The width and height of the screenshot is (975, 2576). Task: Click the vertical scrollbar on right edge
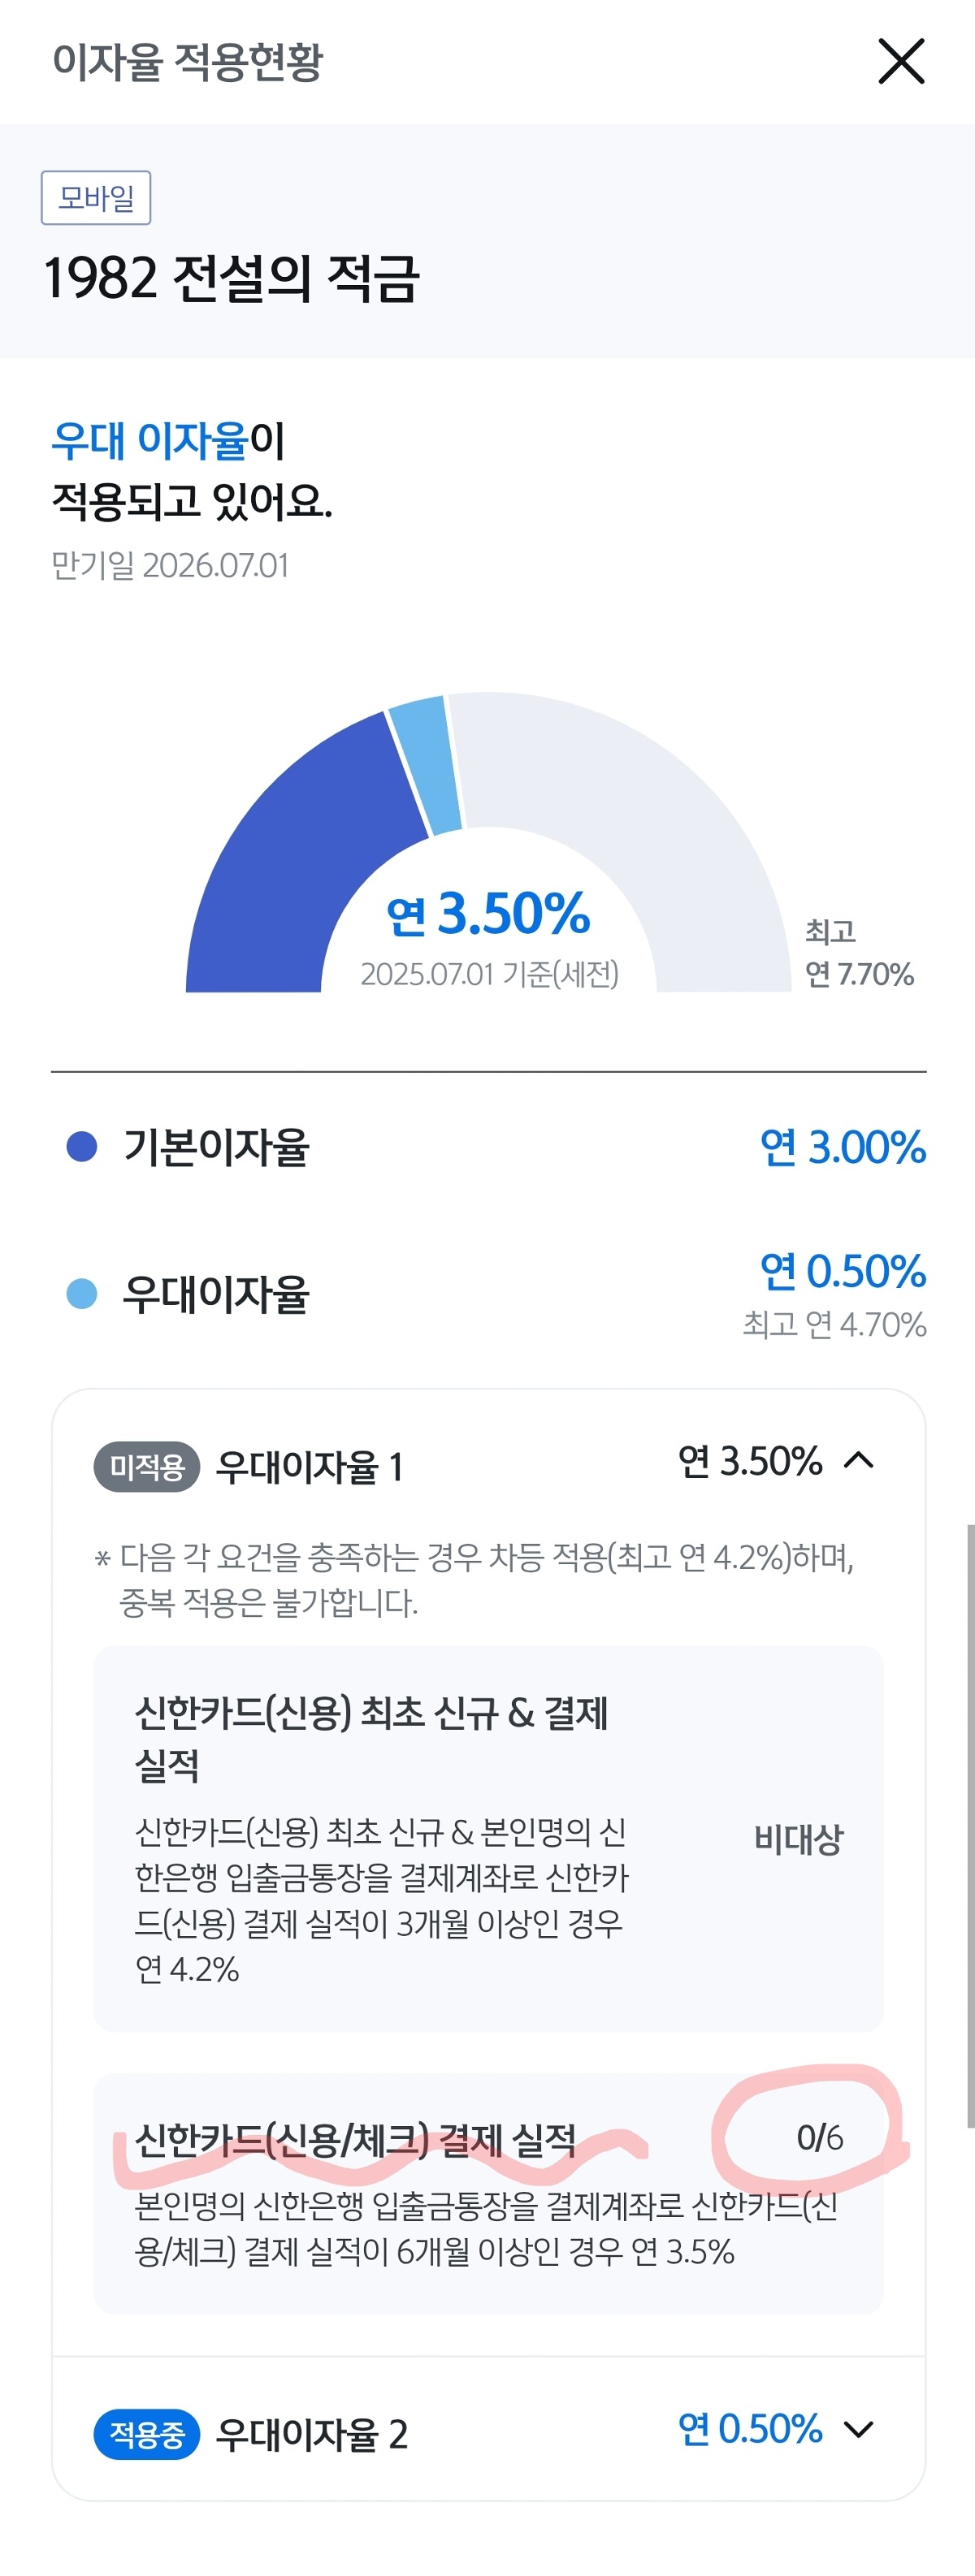[969, 1826]
